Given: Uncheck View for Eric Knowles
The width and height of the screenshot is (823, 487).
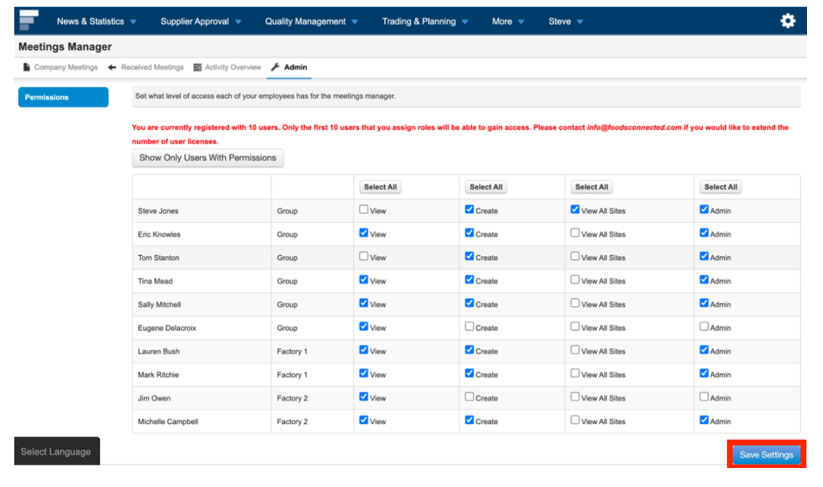Looking at the screenshot, I should (363, 232).
